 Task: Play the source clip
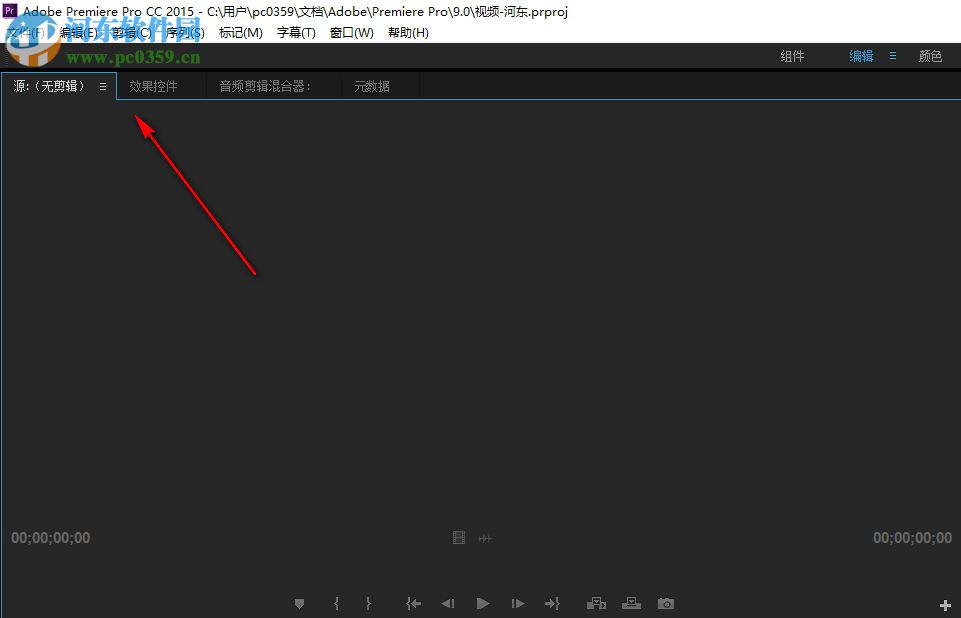[482, 603]
